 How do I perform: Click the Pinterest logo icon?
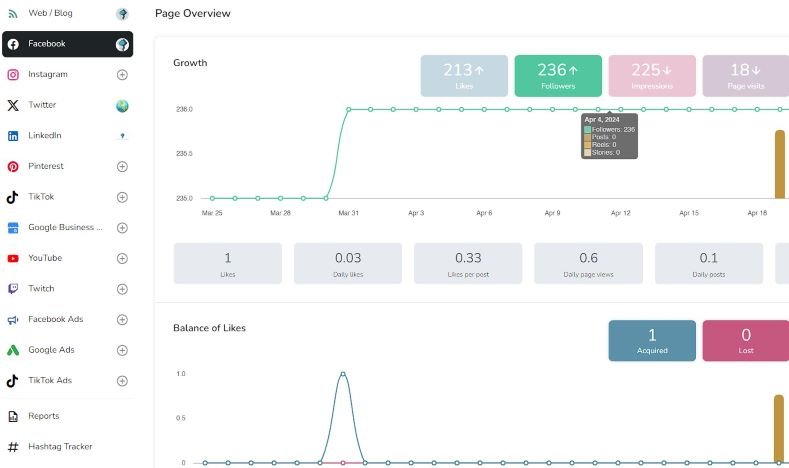[13, 167]
